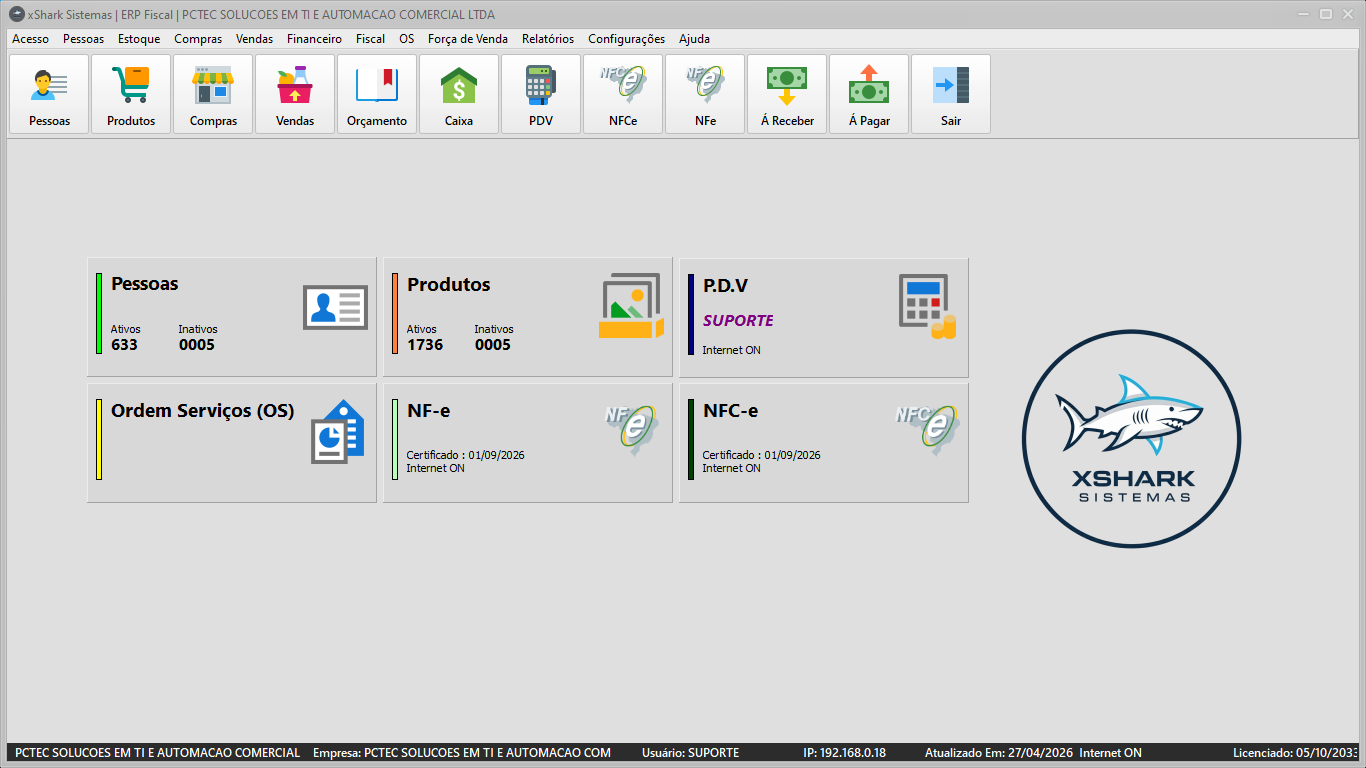Screen dimensions: 1366x768
Task: Click the Produtos inactive count 0005
Action: pos(493,345)
